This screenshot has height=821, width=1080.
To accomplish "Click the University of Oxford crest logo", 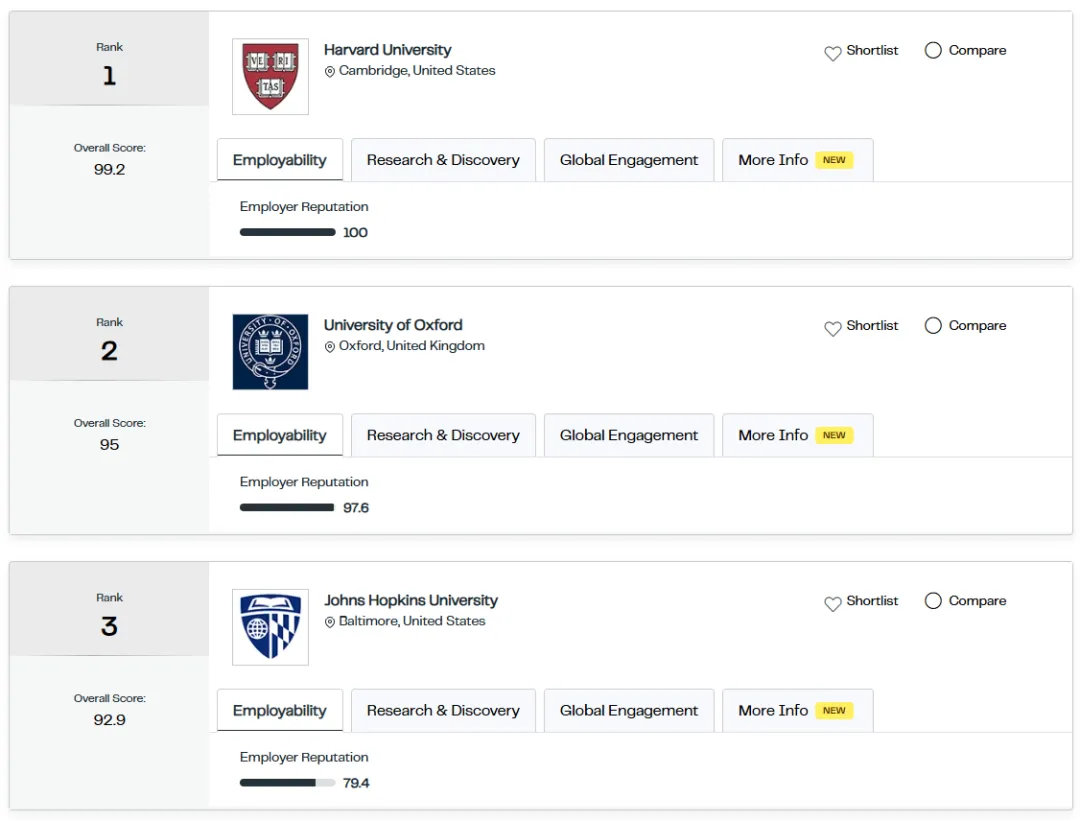I will 270,352.
